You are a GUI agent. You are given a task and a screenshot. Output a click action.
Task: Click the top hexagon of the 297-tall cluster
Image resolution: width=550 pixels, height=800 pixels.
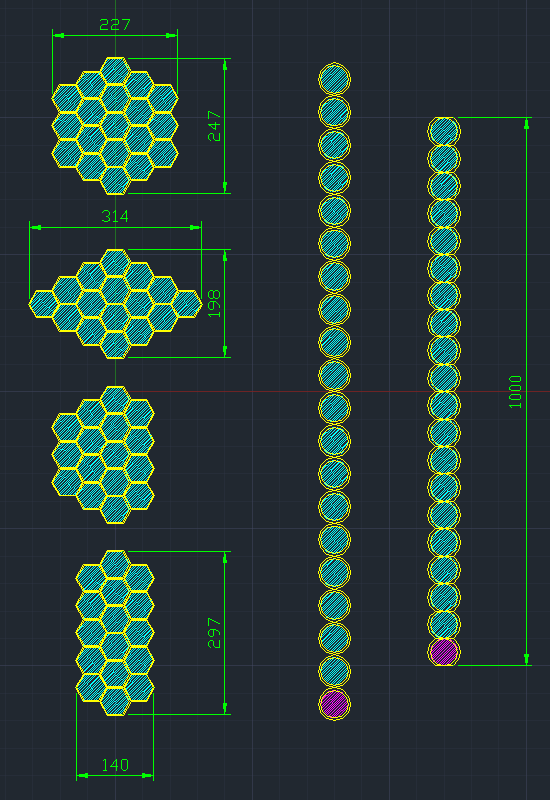tap(115, 564)
